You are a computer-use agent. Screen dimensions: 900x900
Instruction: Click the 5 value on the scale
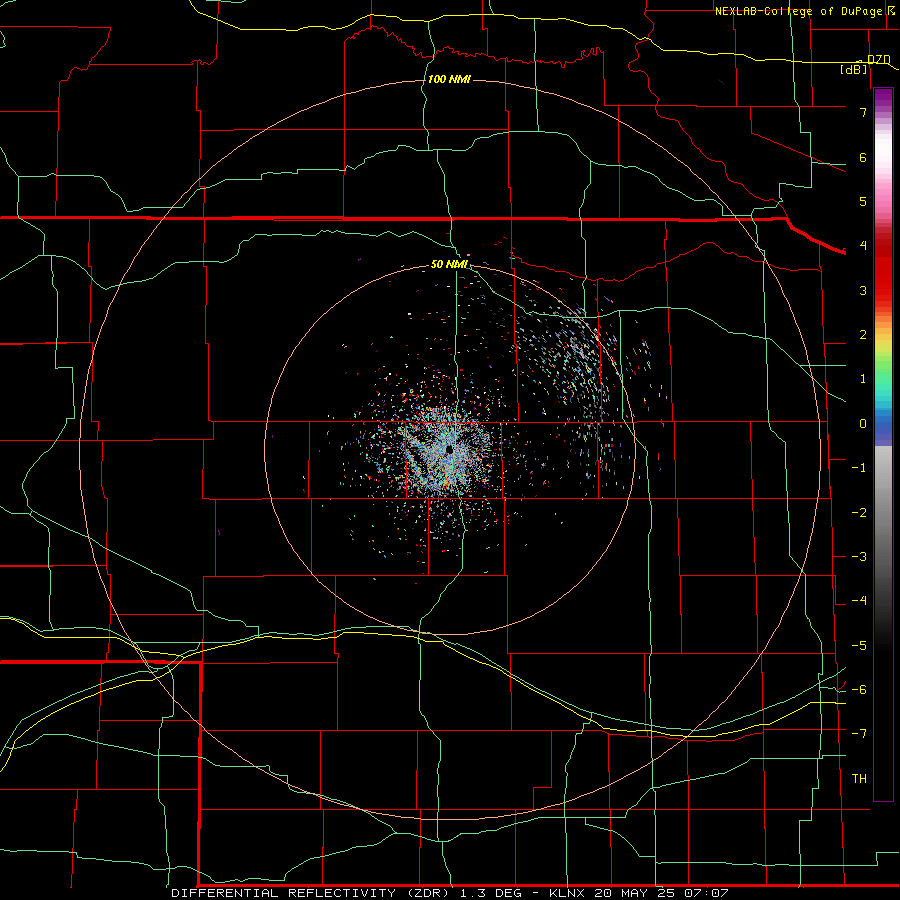(863, 201)
